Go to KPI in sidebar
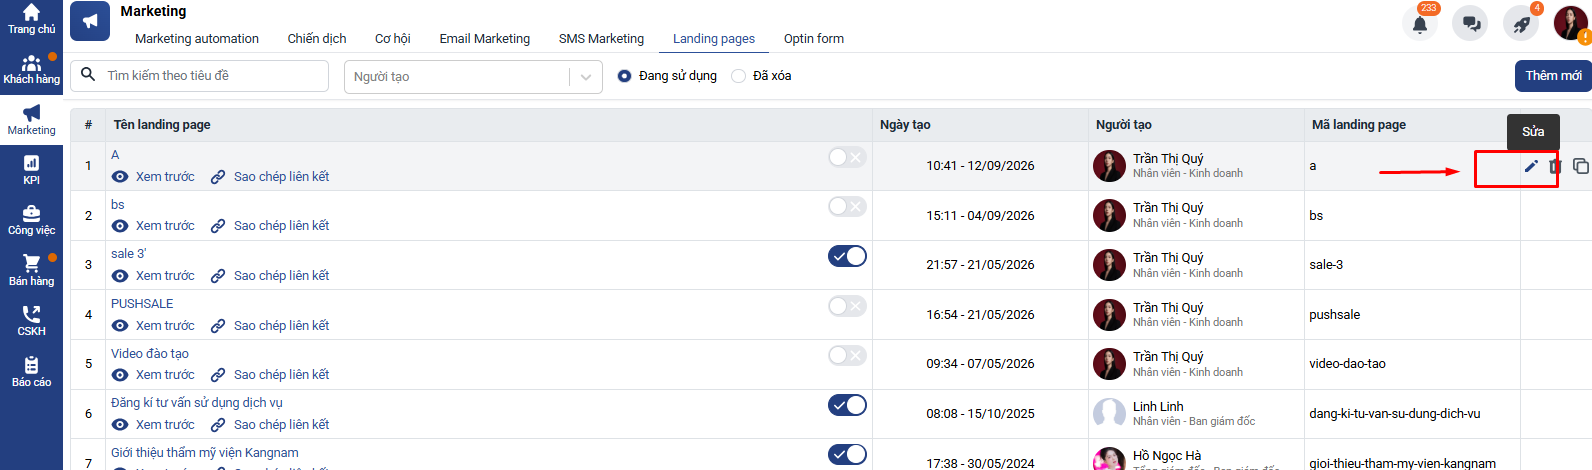This screenshot has height=470, width=1592. 31,170
